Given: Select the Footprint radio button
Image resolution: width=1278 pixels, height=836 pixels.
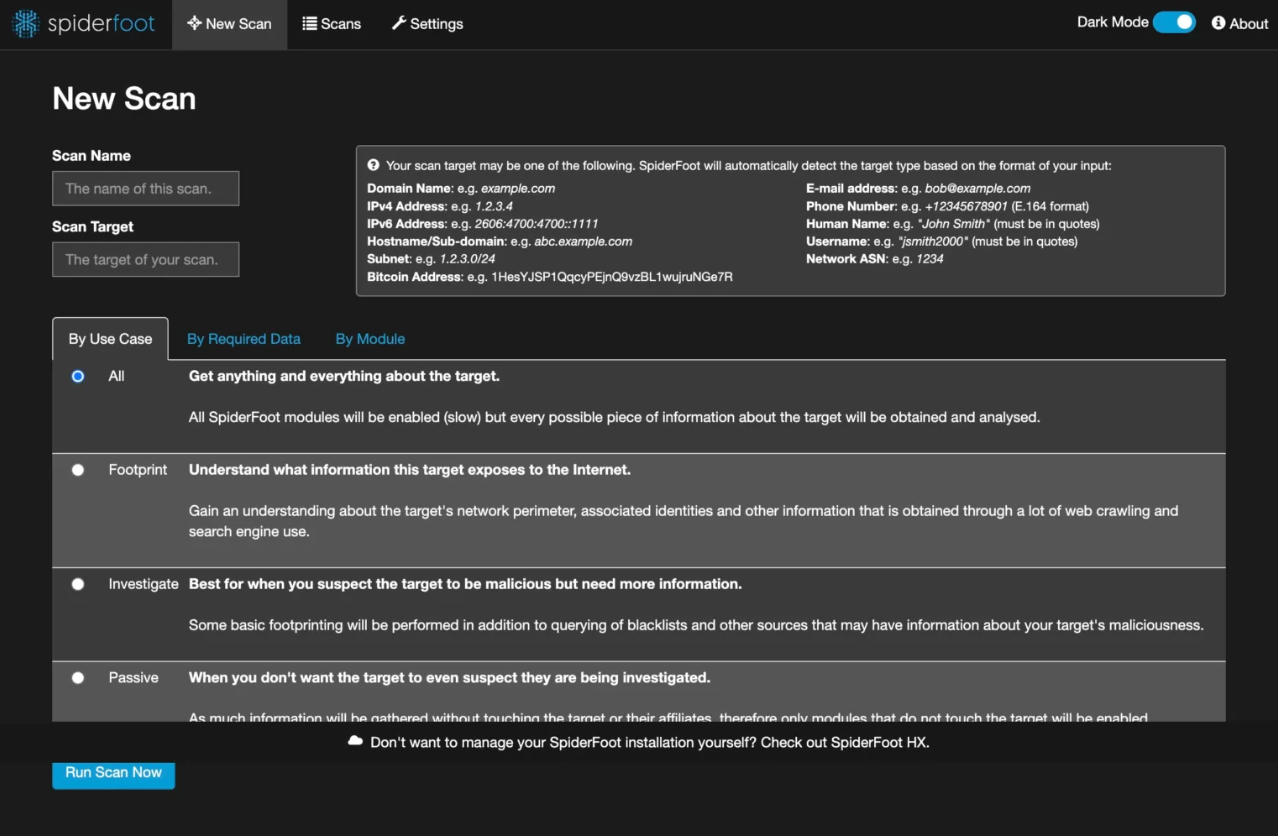Looking at the screenshot, I should pyautogui.click(x=78, y=470).
